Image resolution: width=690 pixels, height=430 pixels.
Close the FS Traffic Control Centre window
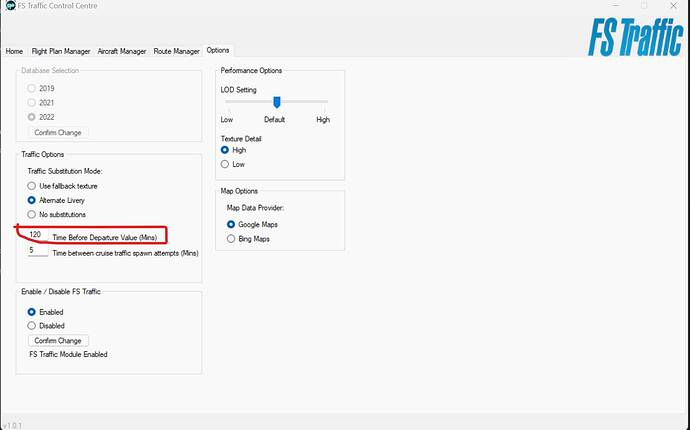pyautogui.click(x=673, y=5)
